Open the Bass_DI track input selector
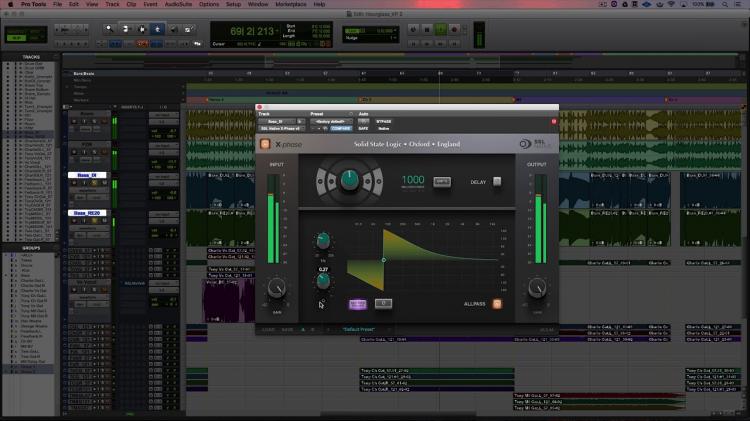Viewport: 750px width, 421px height. pos(163,177)
